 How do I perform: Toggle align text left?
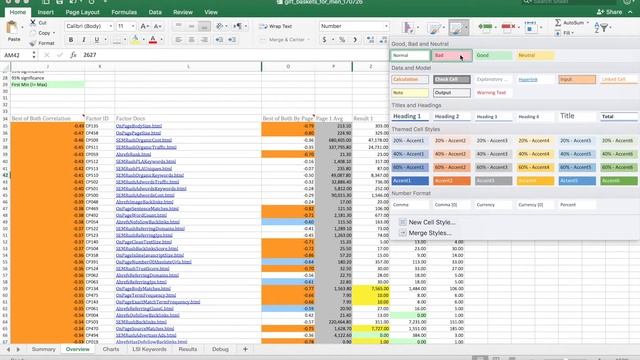tap(178, 40)
